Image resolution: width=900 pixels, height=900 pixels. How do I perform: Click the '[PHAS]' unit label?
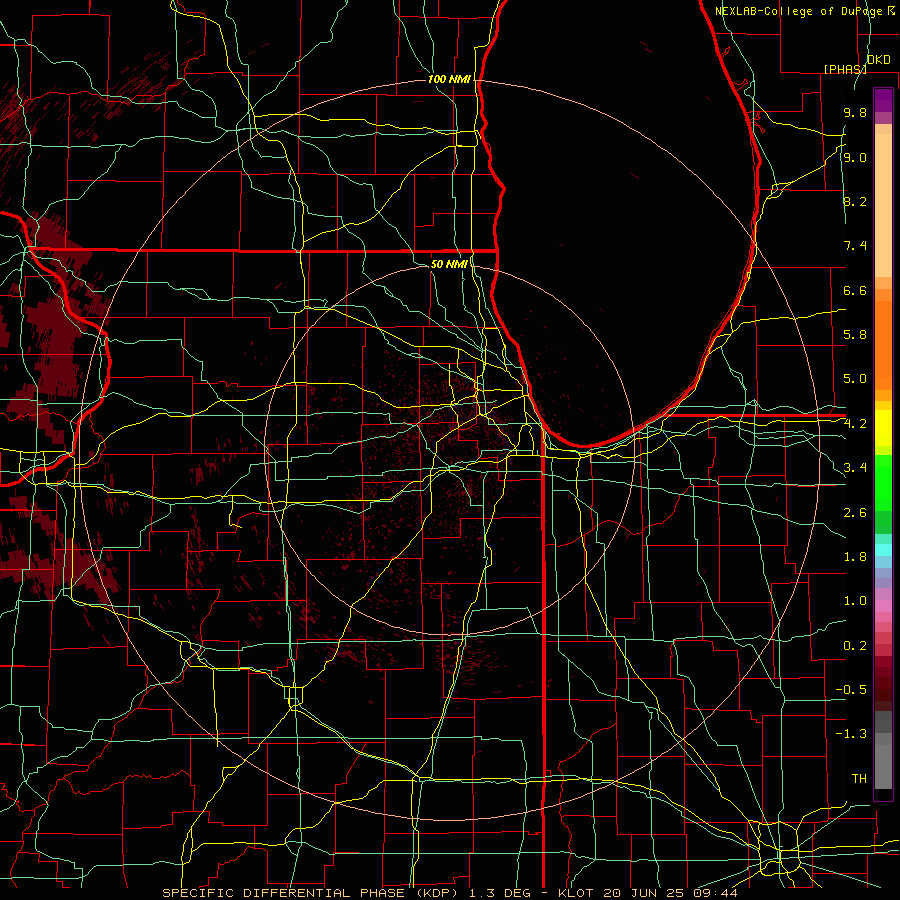pyautogui.click(x=845, y=69)
